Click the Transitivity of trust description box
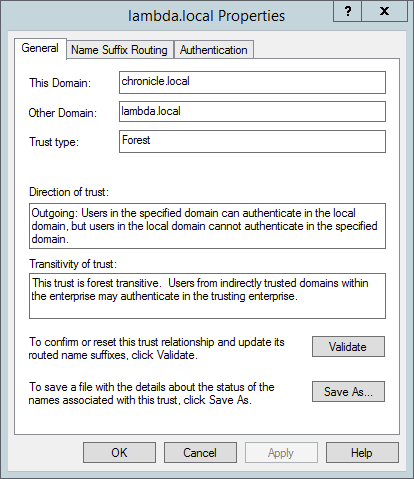 coord(207,296)
